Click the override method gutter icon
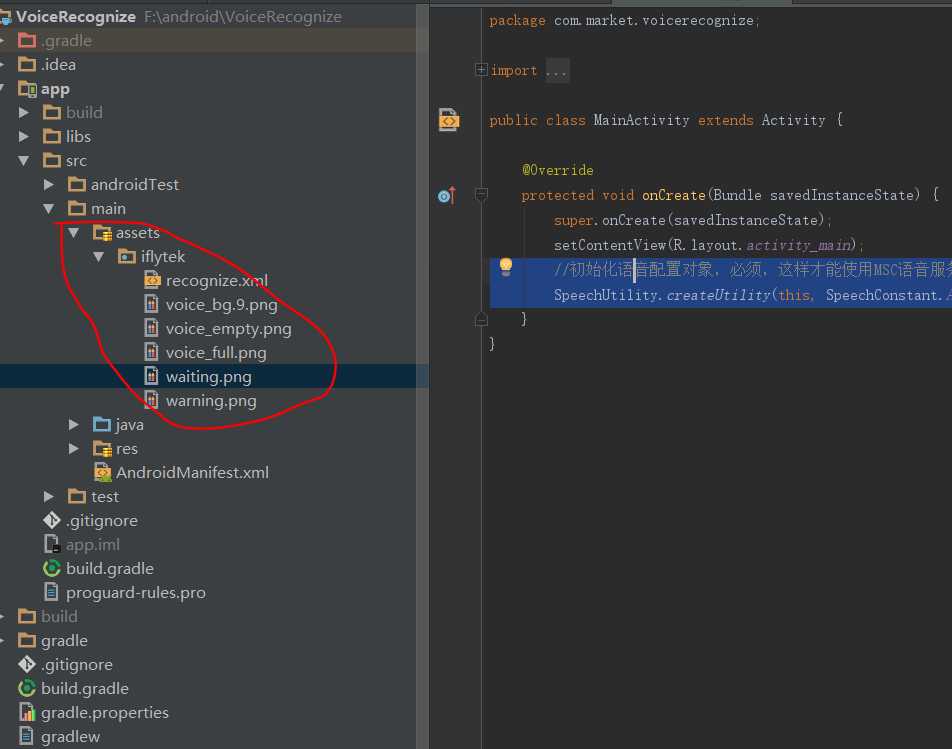This screenshot has height=749, width=952. pyautogui.click(x=447, y=195)
